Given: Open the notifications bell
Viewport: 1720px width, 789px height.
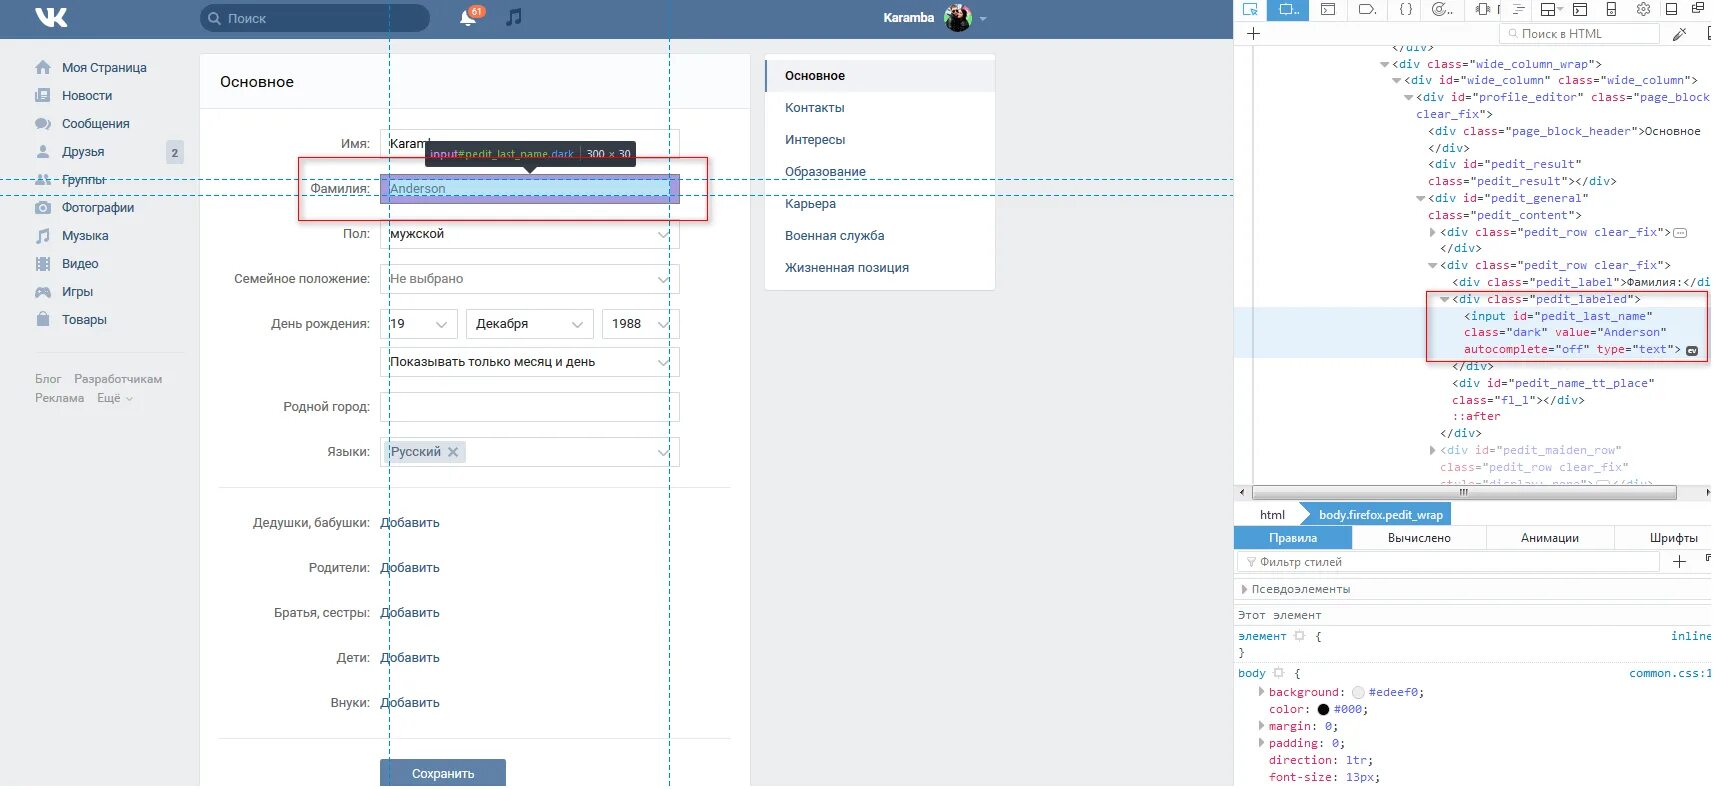Looking at the screenshot, I should [x=468, y=17].
